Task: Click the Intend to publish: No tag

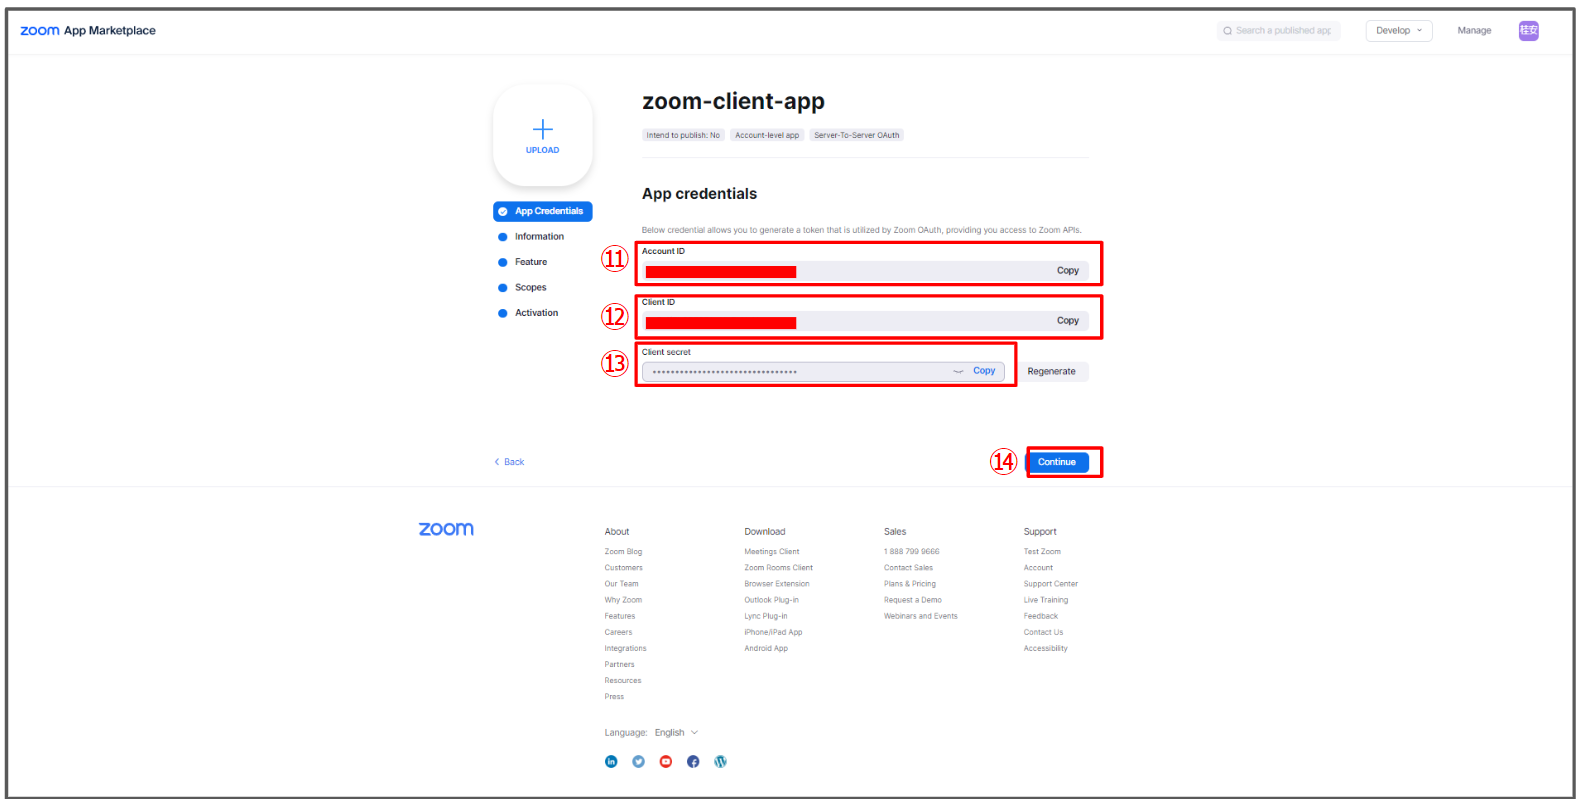Action: tap(683, 135)
